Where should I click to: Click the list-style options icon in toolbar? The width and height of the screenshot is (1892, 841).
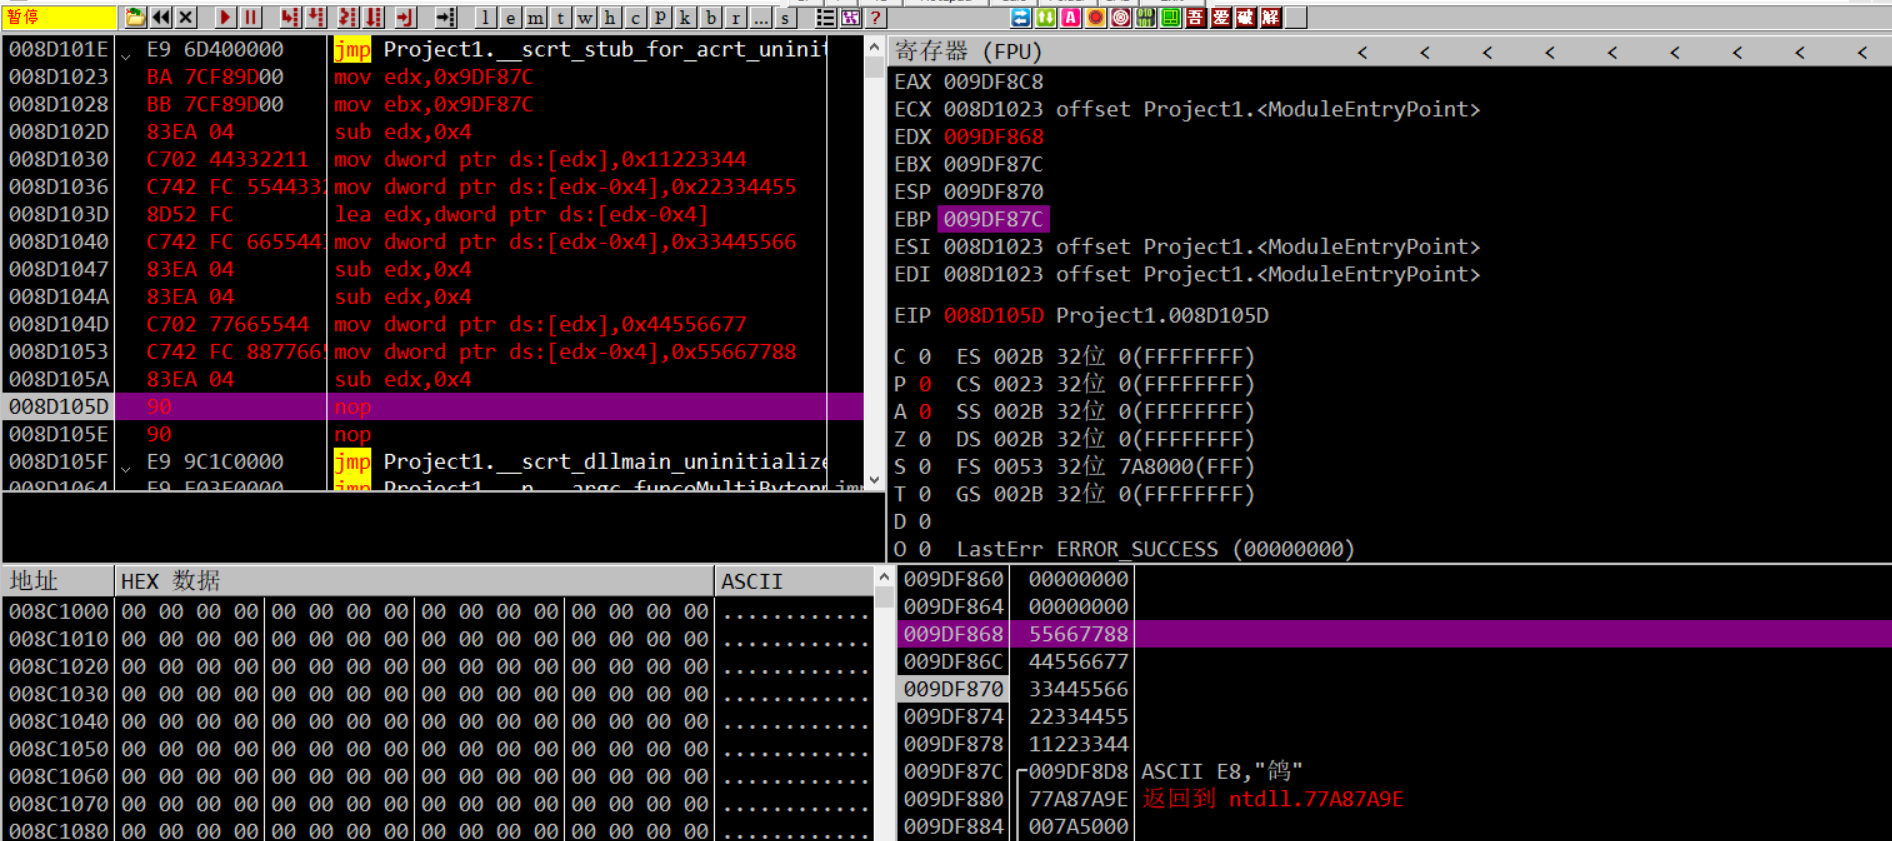825,17
